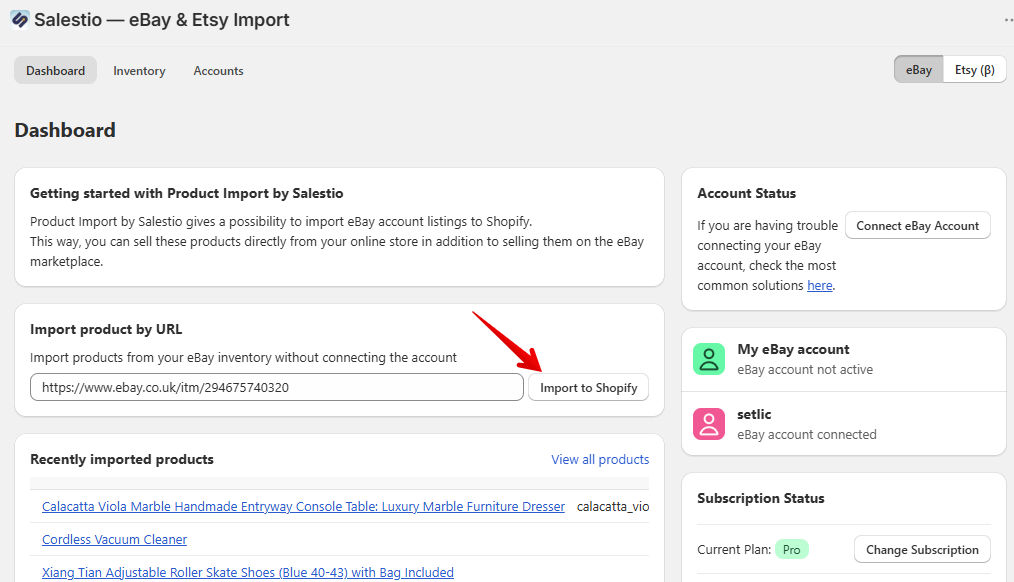Open View all products link
This screenshot has height=582, width=1014.
click(x=600, y=459)
